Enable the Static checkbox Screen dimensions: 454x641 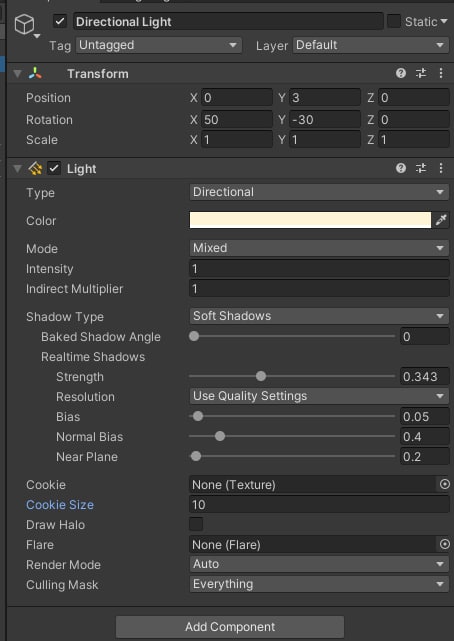coord(394,21)
